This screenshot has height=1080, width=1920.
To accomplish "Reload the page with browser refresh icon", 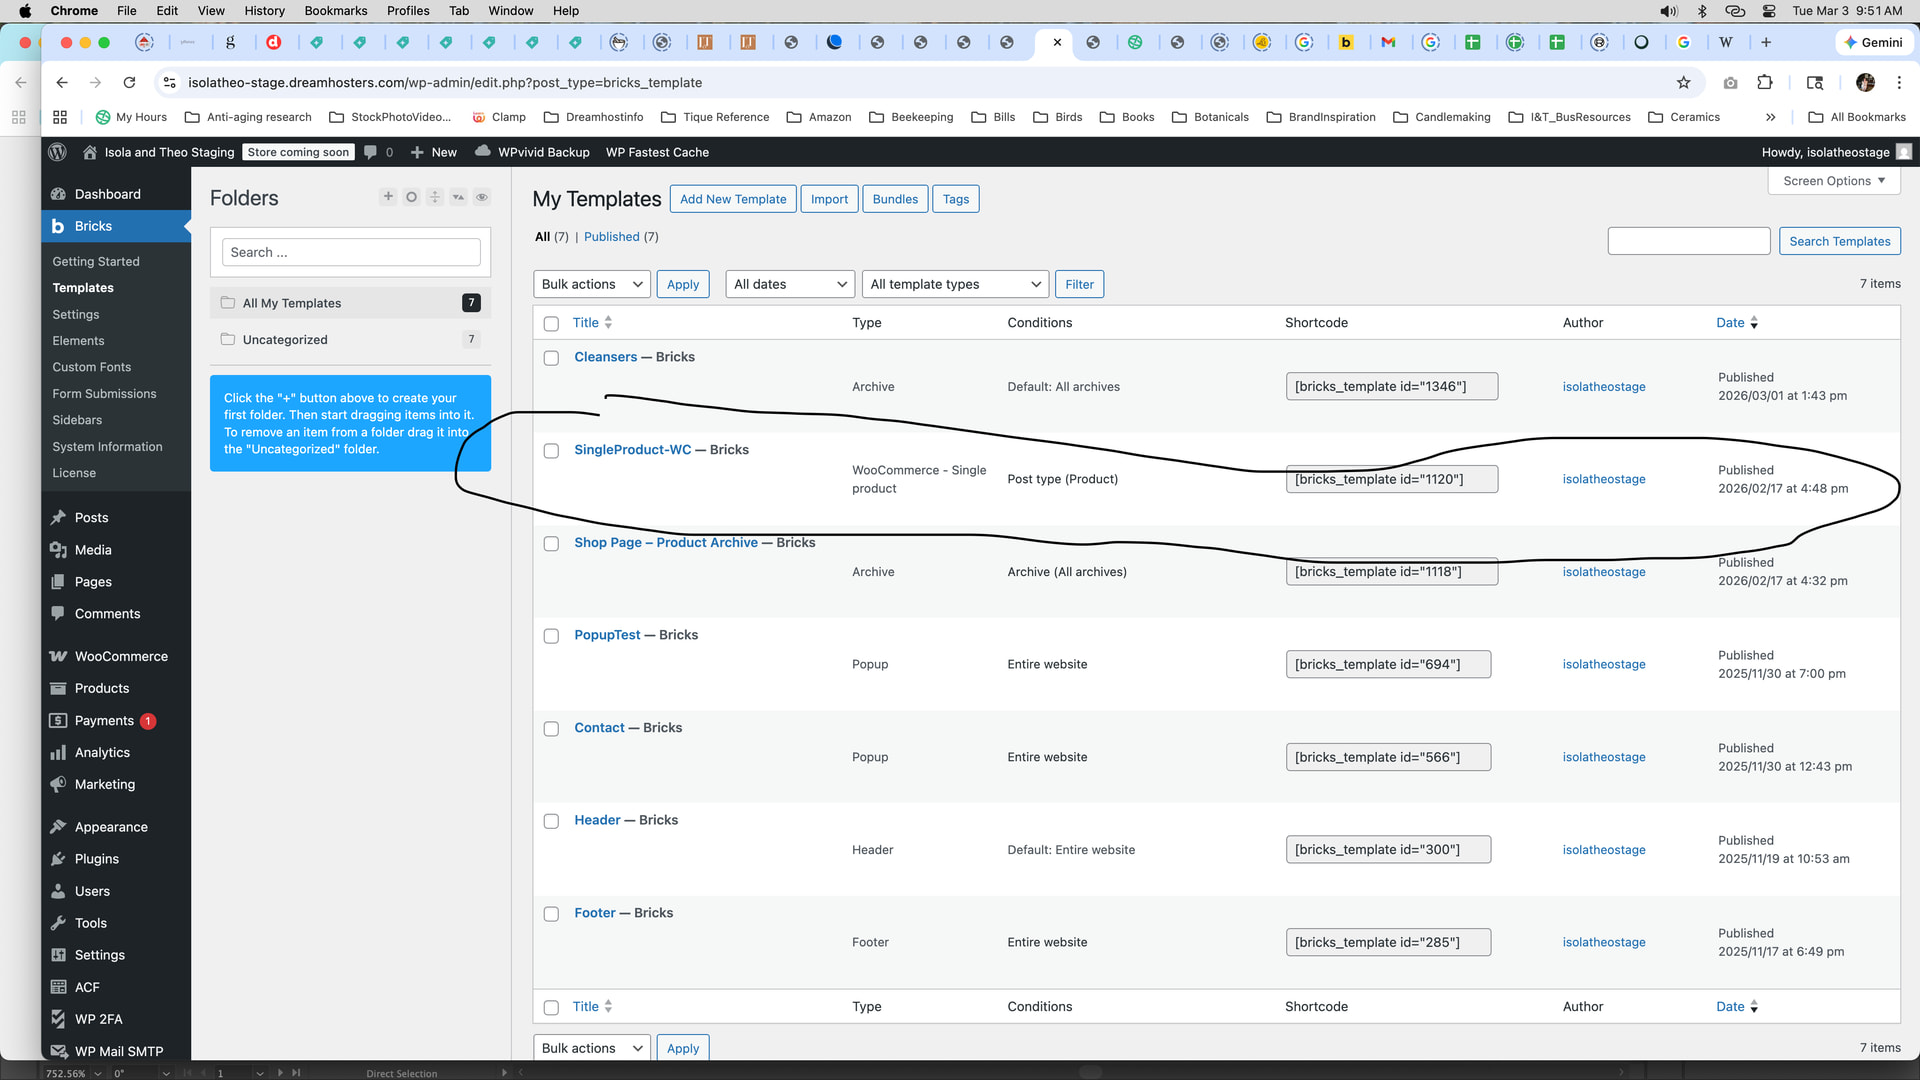I will 129,83.
